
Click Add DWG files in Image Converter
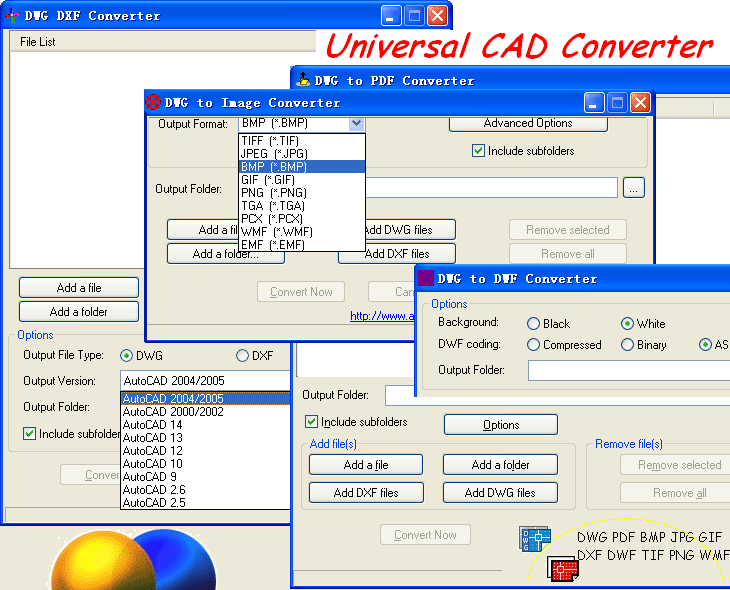(411, 230)
